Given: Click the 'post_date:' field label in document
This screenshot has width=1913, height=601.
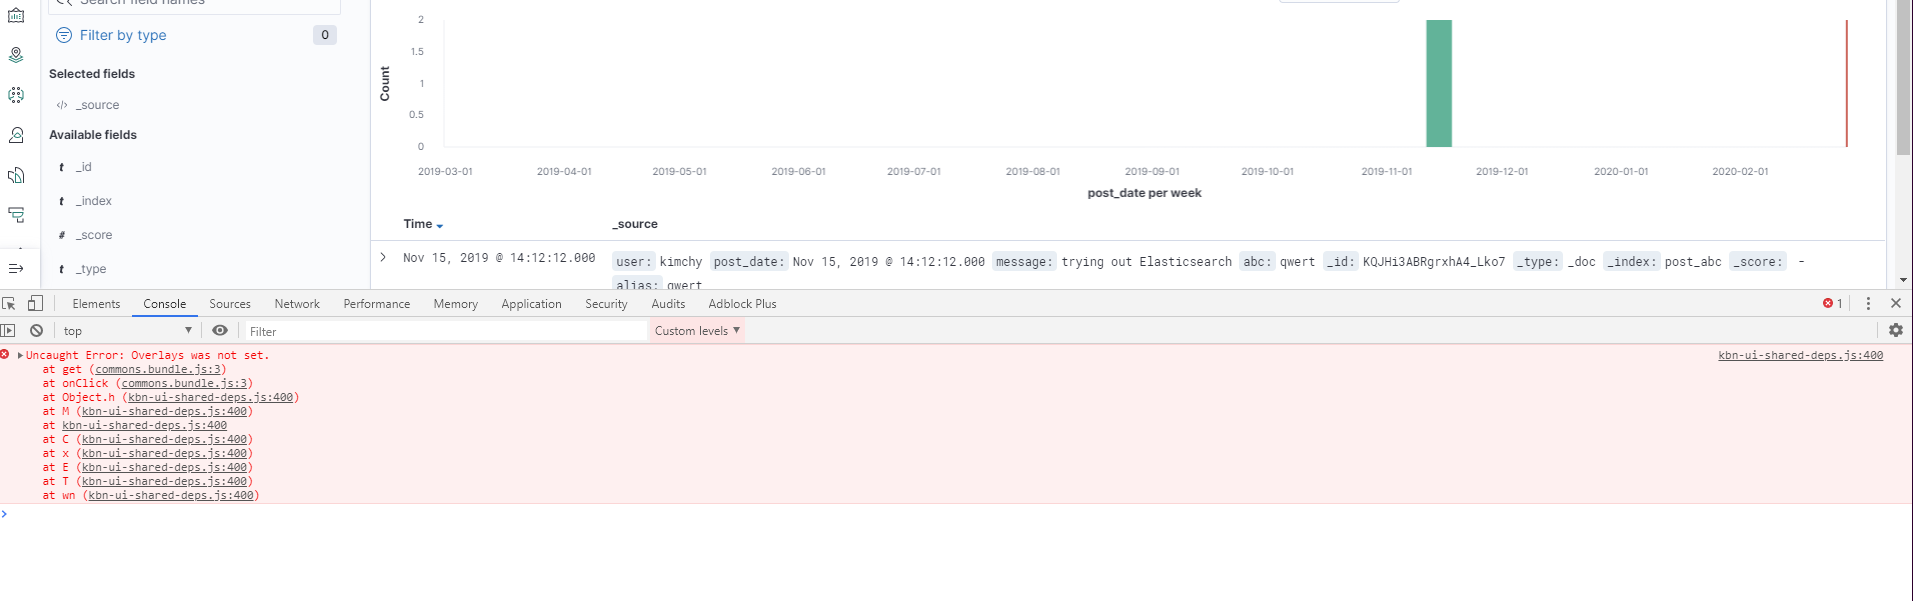Looking at the screenshot, I should pos(749,262).
